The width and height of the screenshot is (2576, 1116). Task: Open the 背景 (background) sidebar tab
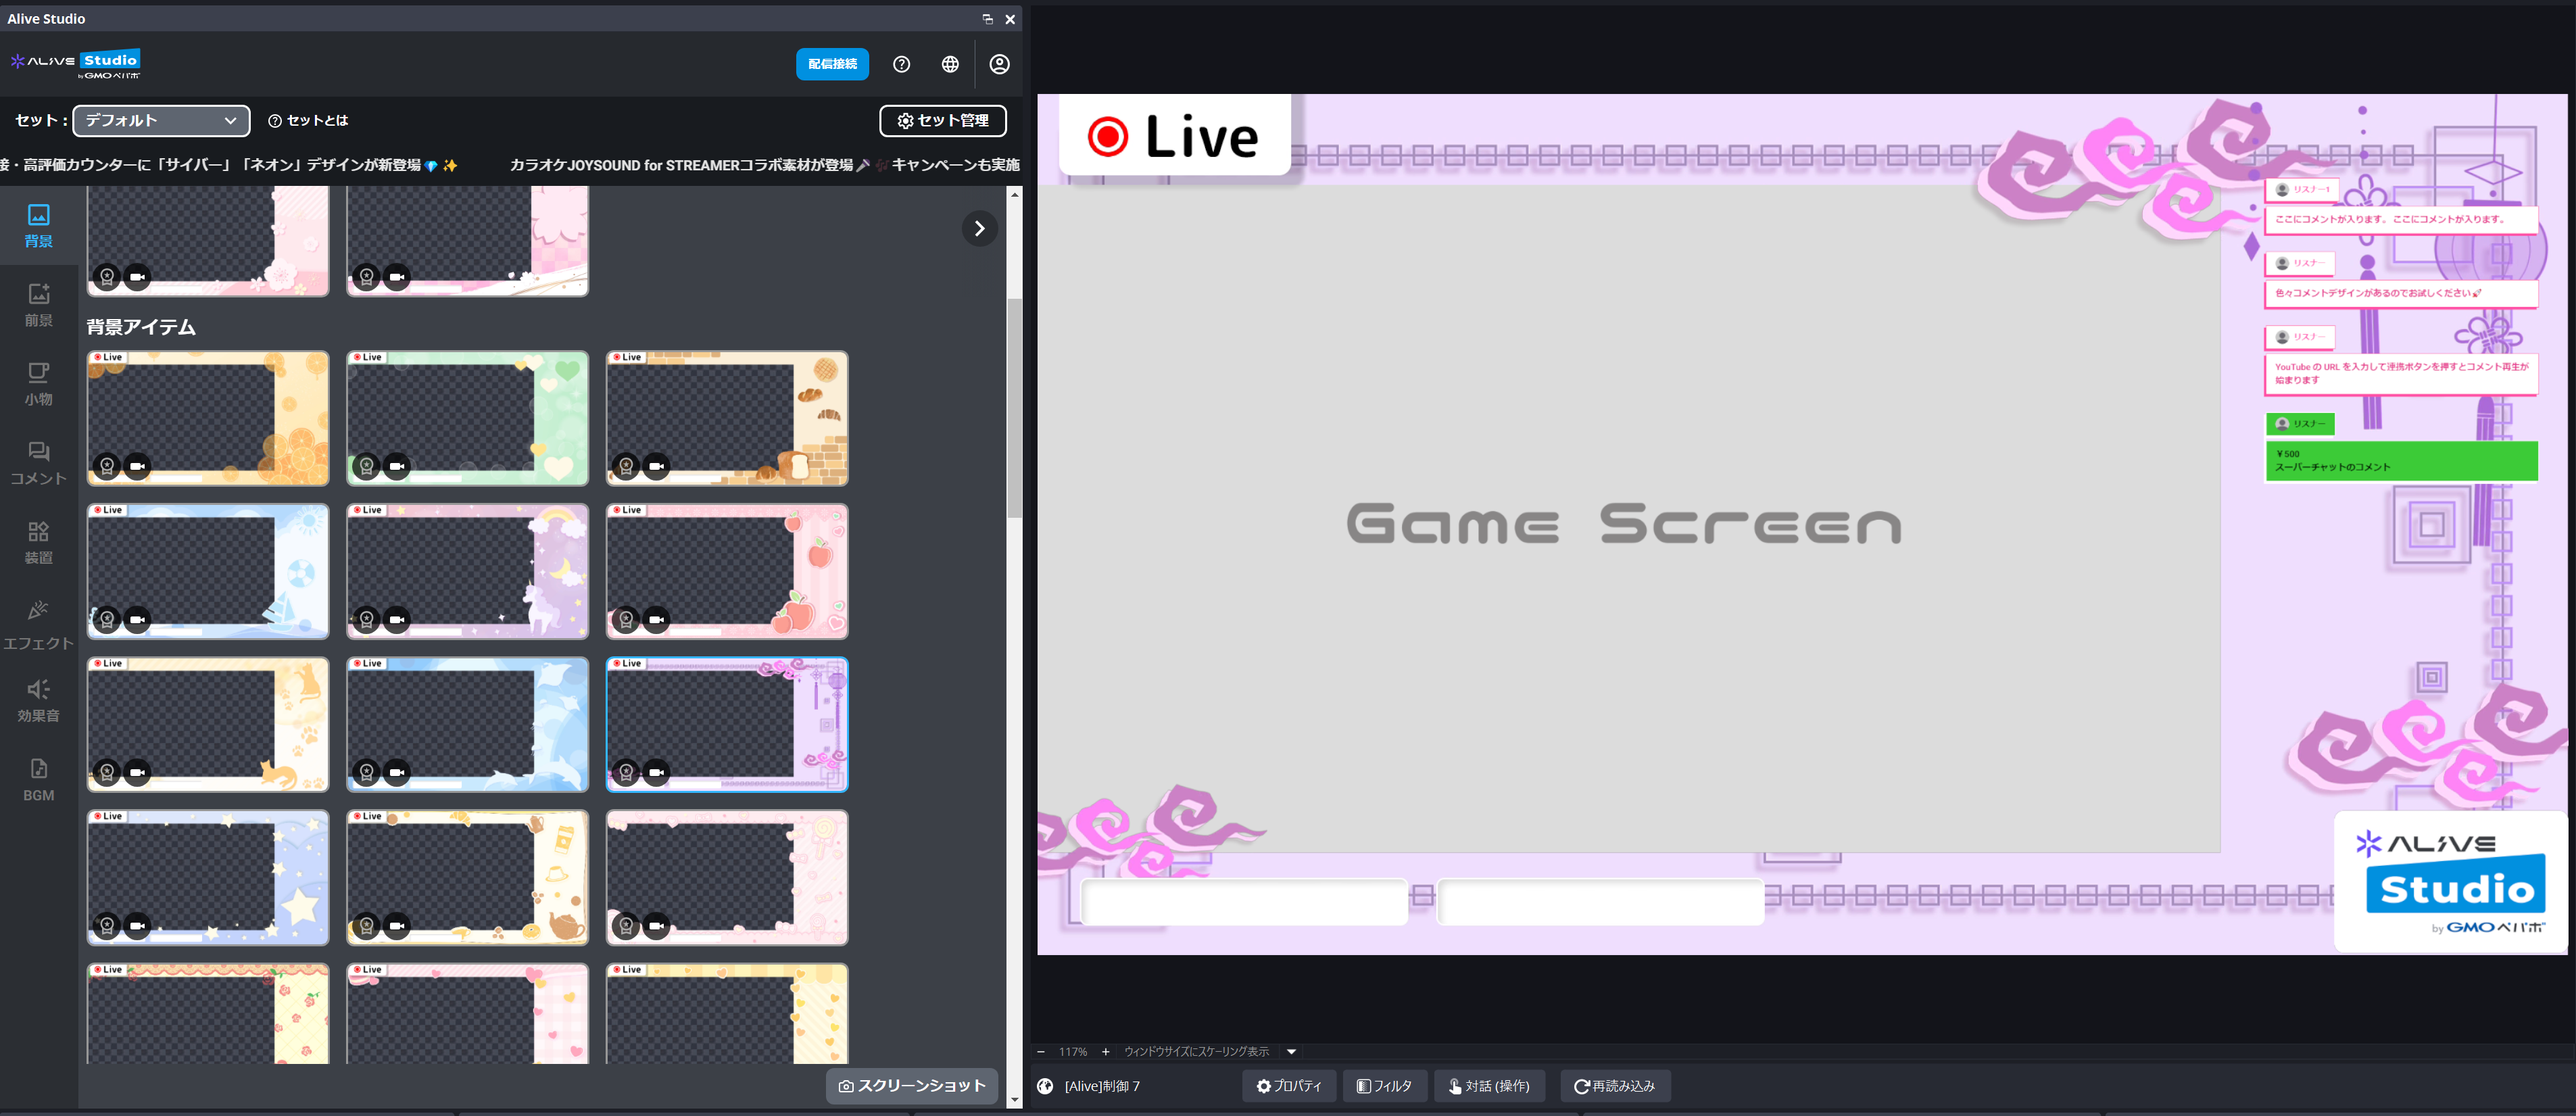(x=38, y=225)
